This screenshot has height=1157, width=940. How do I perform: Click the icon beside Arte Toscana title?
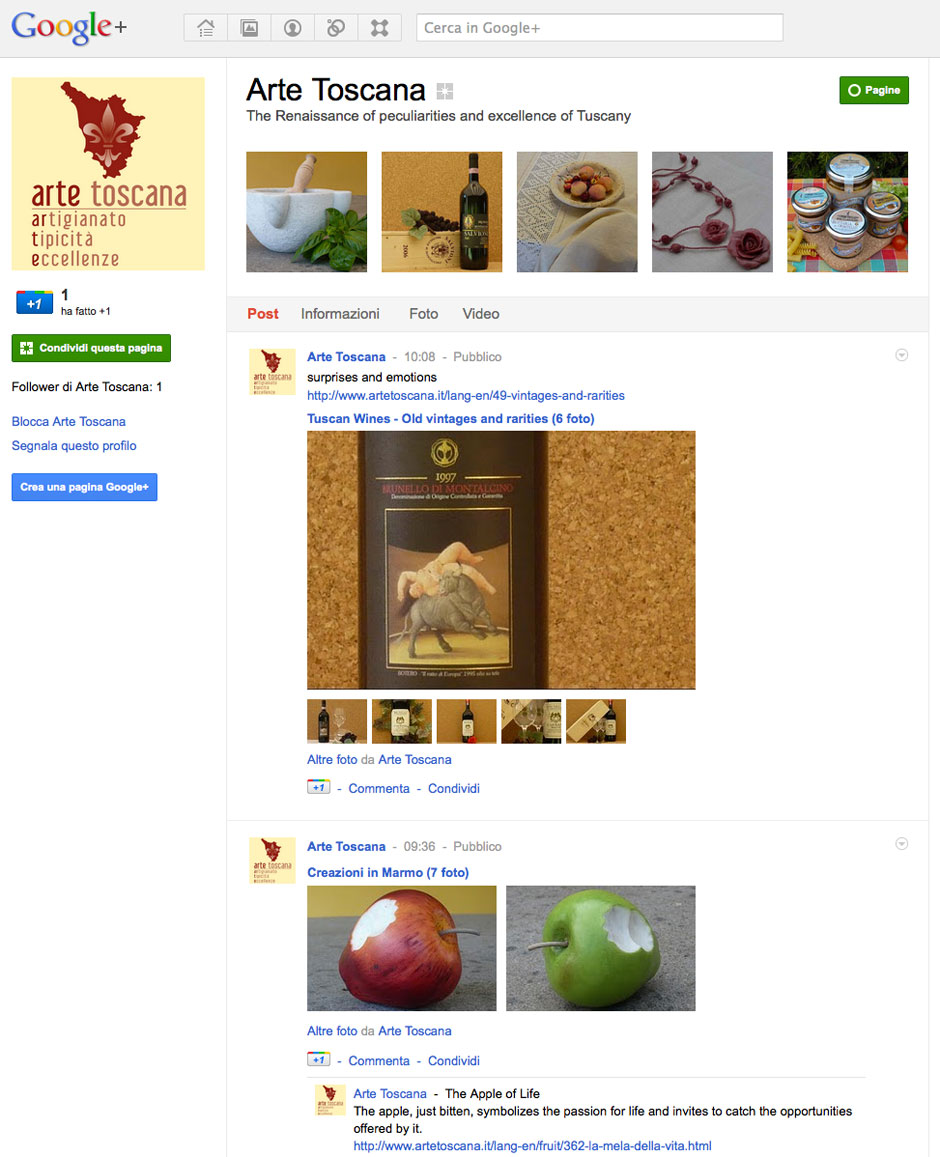coord(445,91)
